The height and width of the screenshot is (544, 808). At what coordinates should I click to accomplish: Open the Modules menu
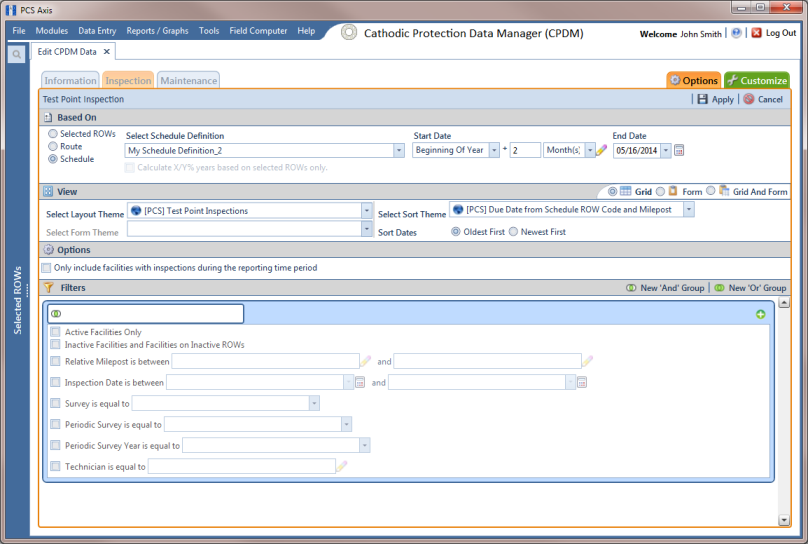point(52,31)
